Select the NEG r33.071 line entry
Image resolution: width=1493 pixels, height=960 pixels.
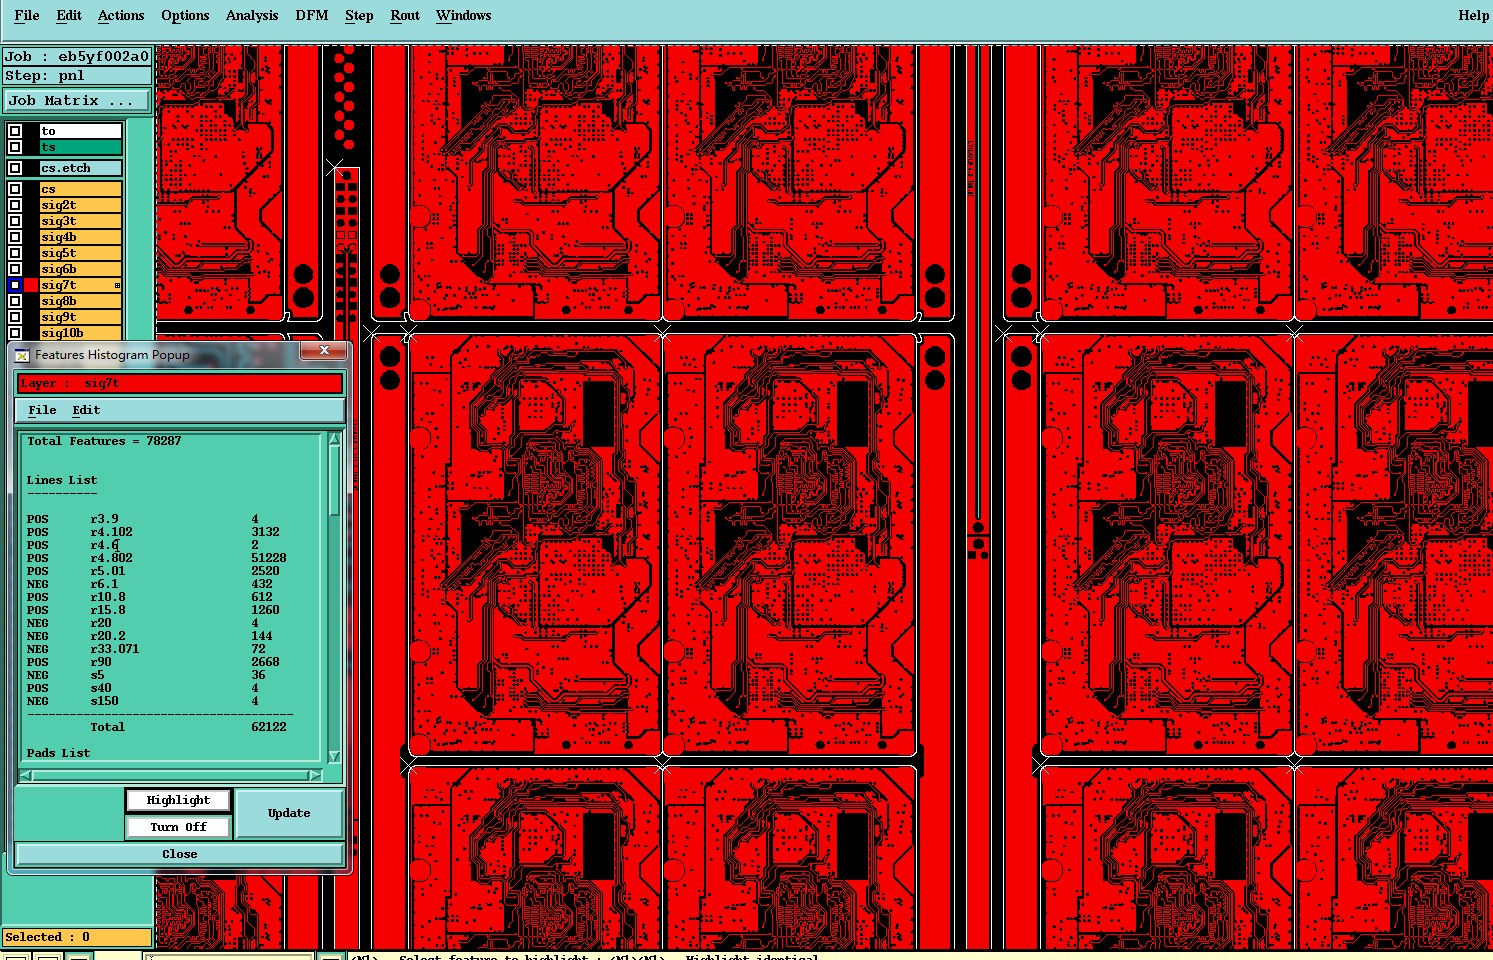[x=146, y=649]
